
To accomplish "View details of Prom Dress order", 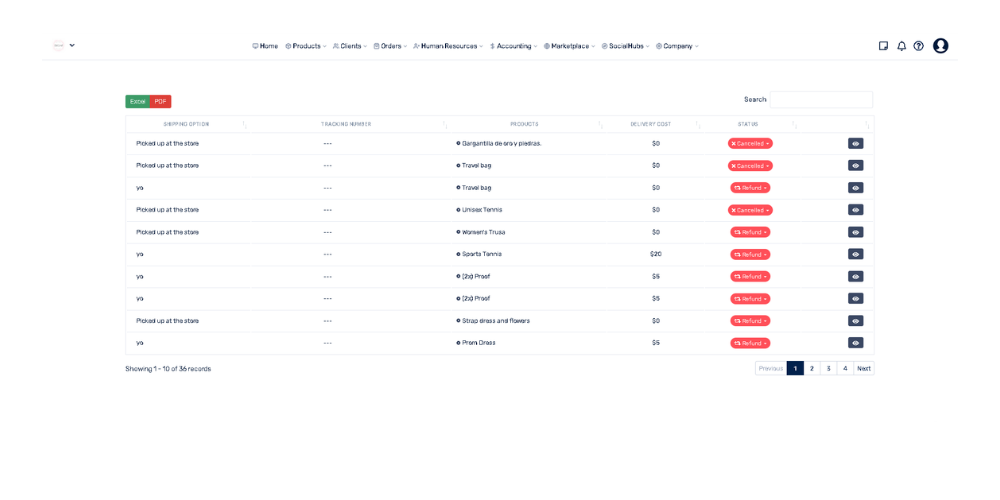I will [x=855, y=343].
